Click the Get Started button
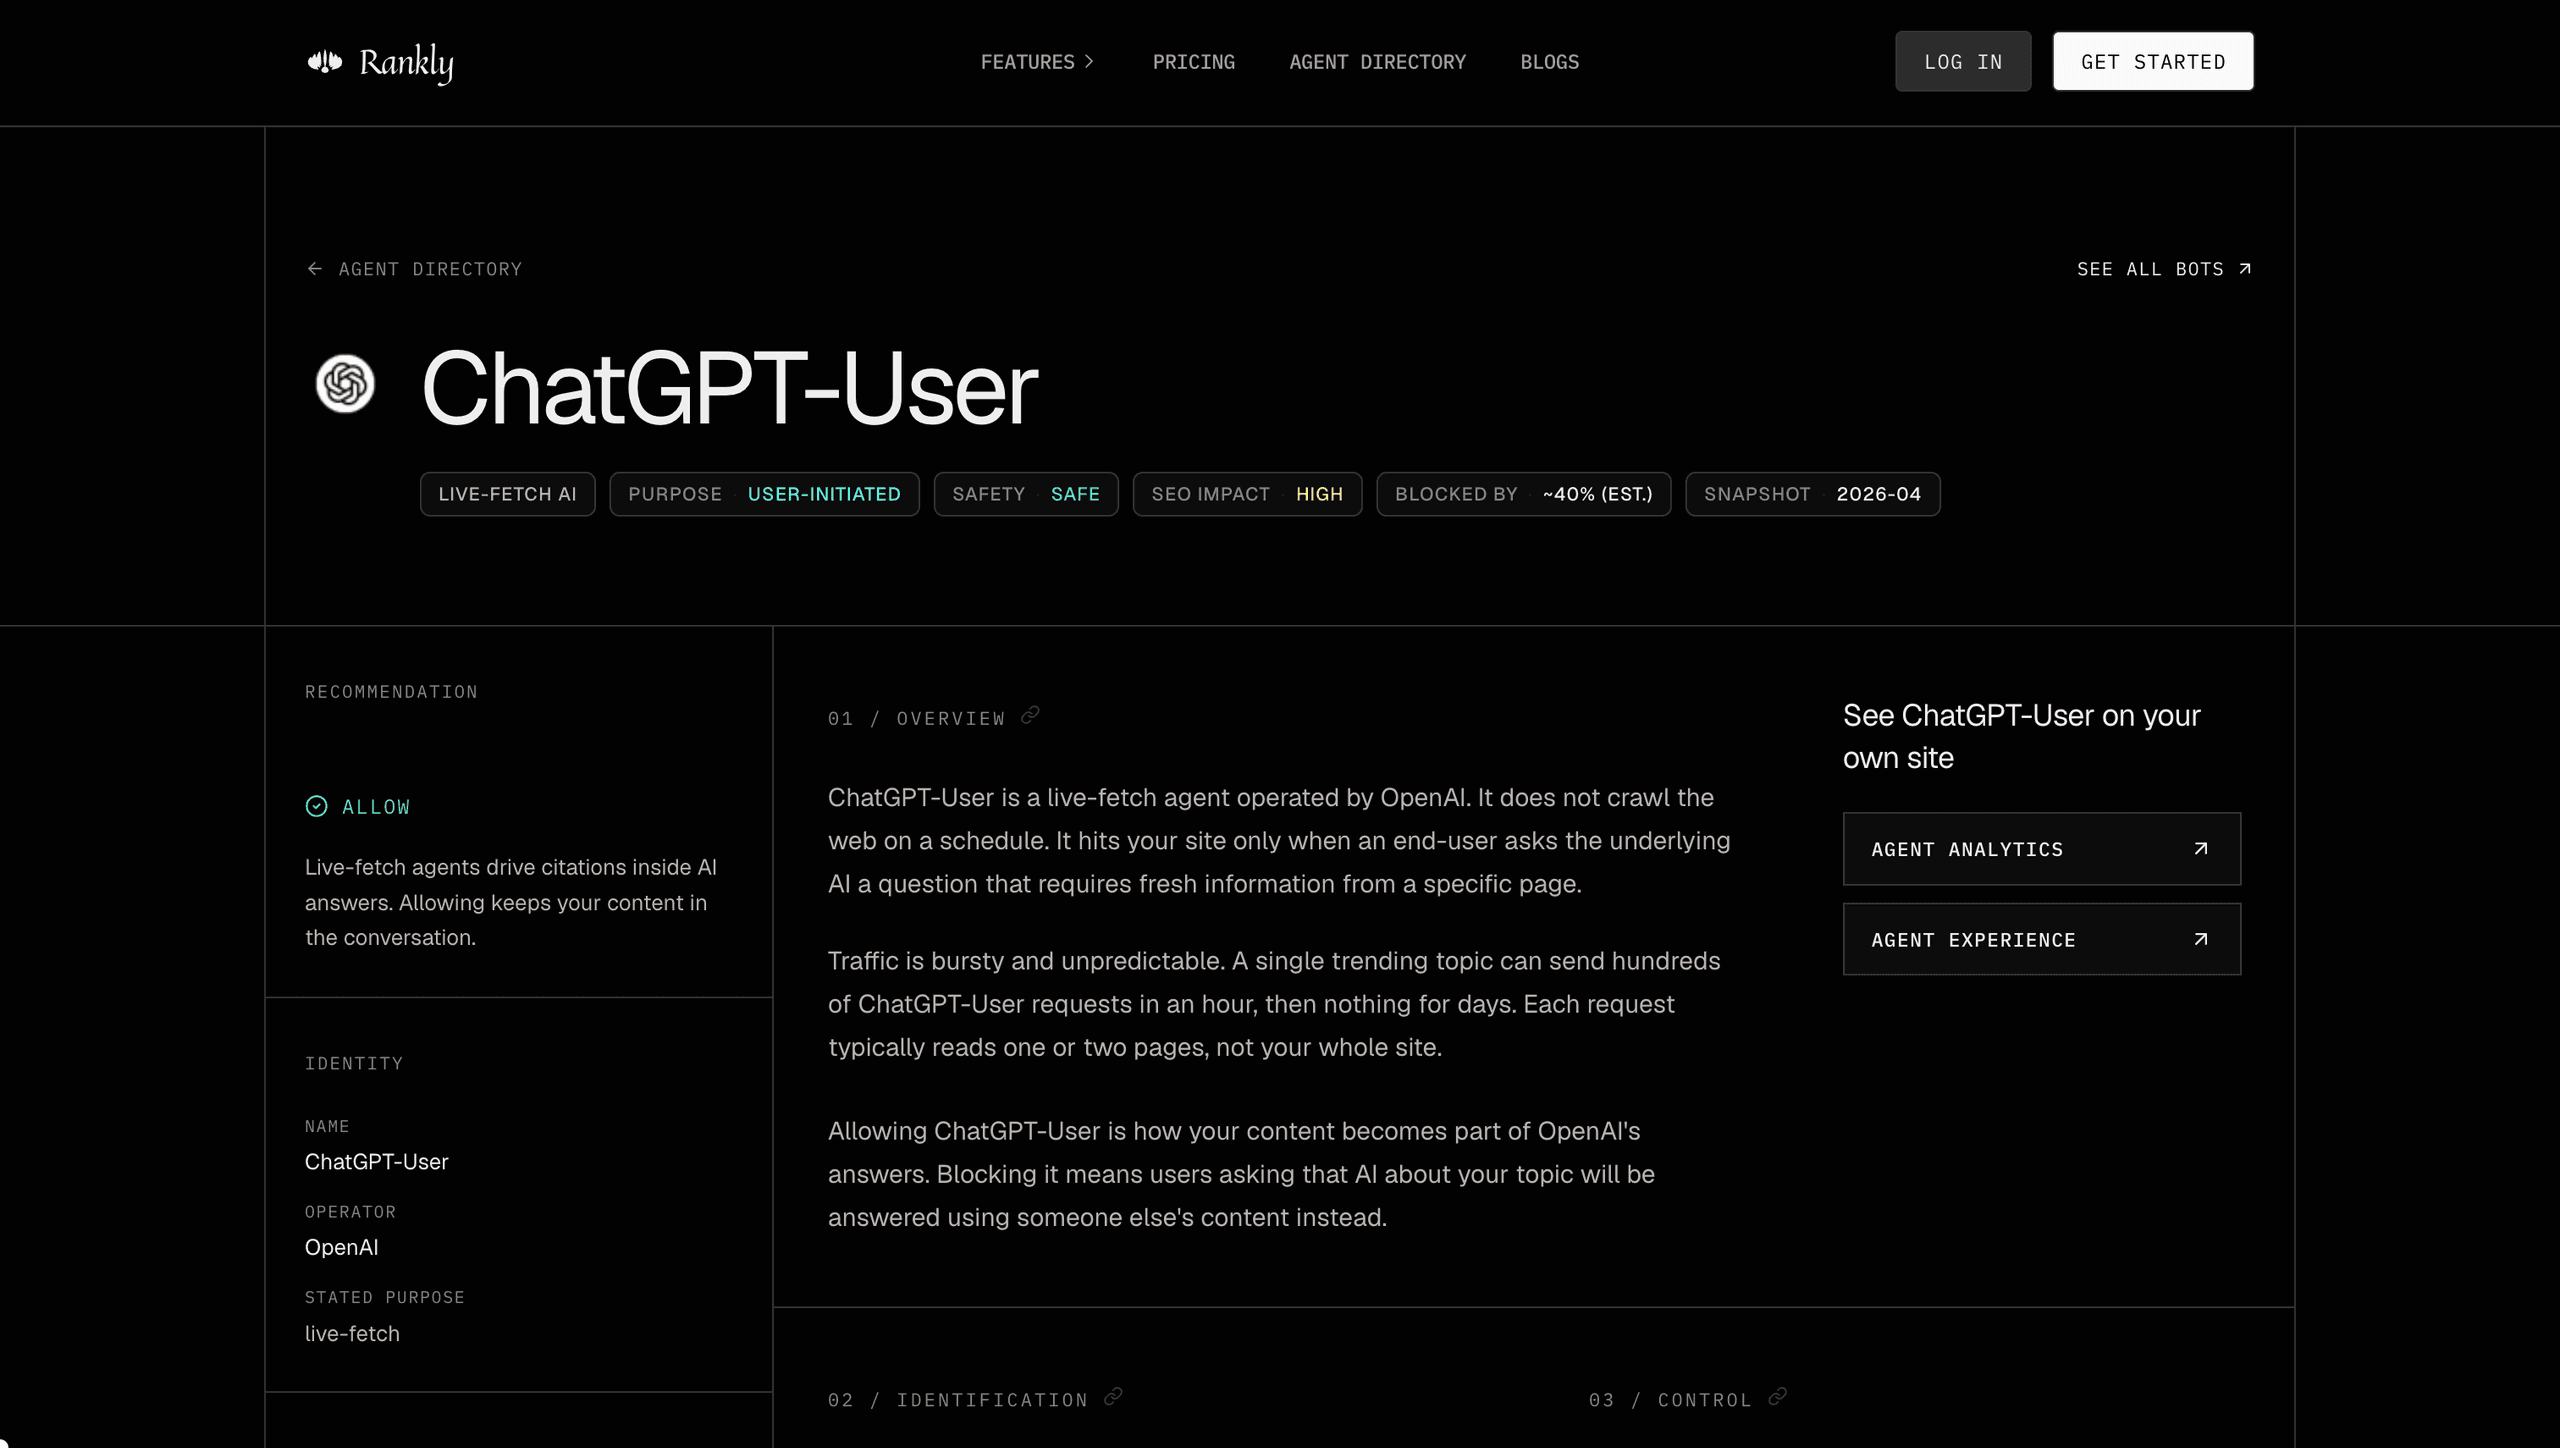 click(2152, 62)
